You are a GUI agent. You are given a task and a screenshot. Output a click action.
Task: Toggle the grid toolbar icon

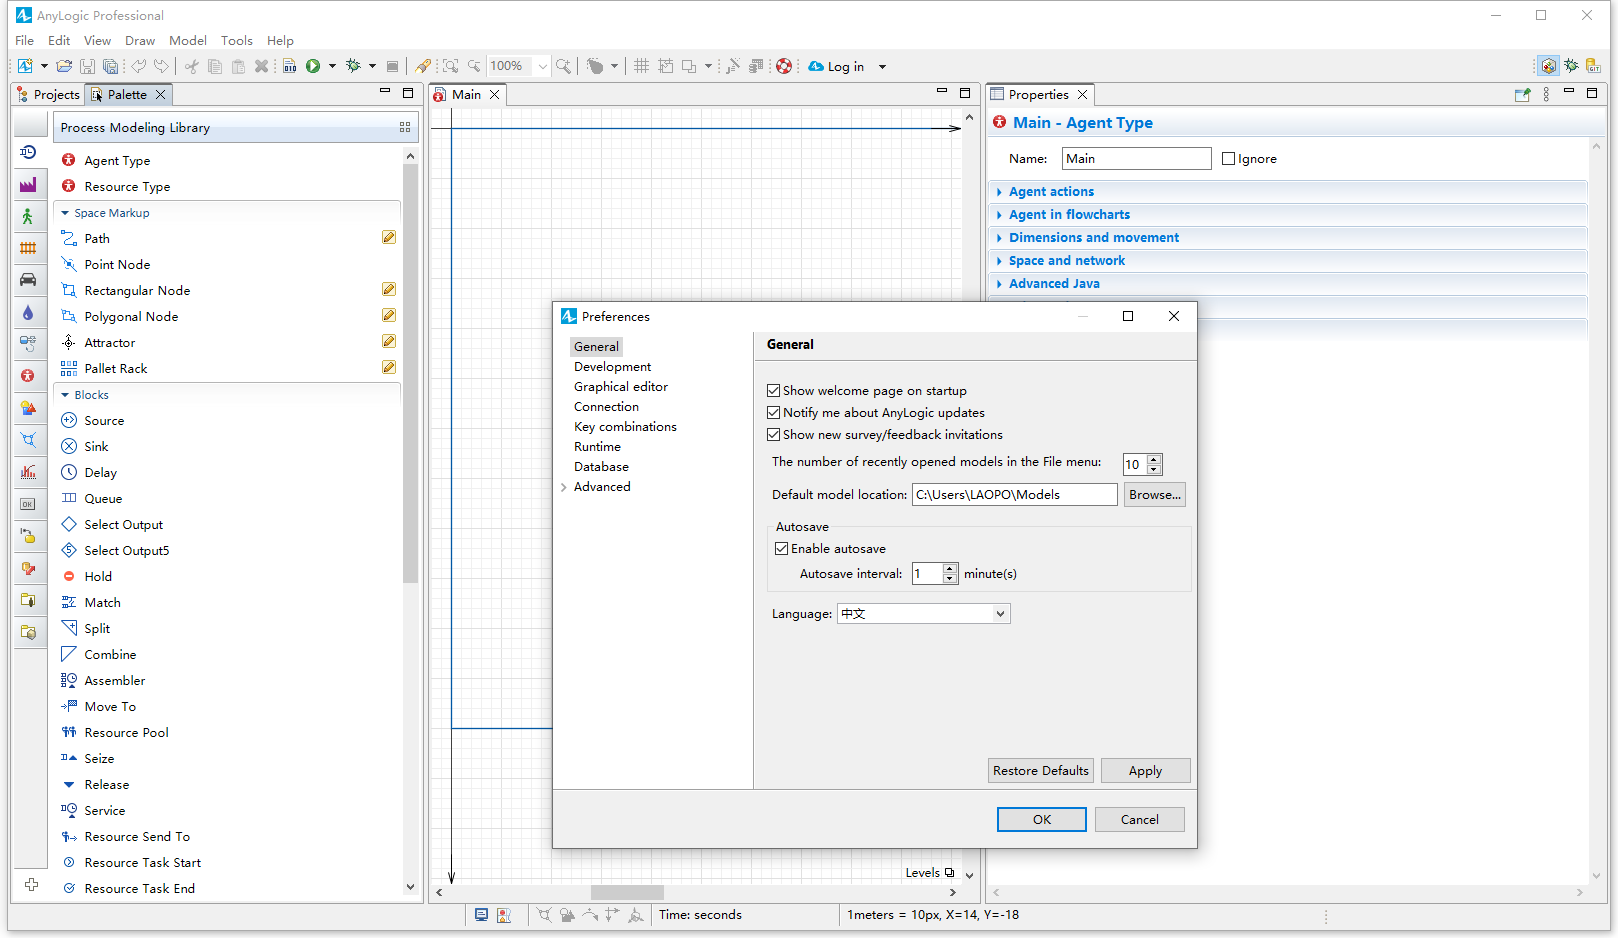point(642,66)
